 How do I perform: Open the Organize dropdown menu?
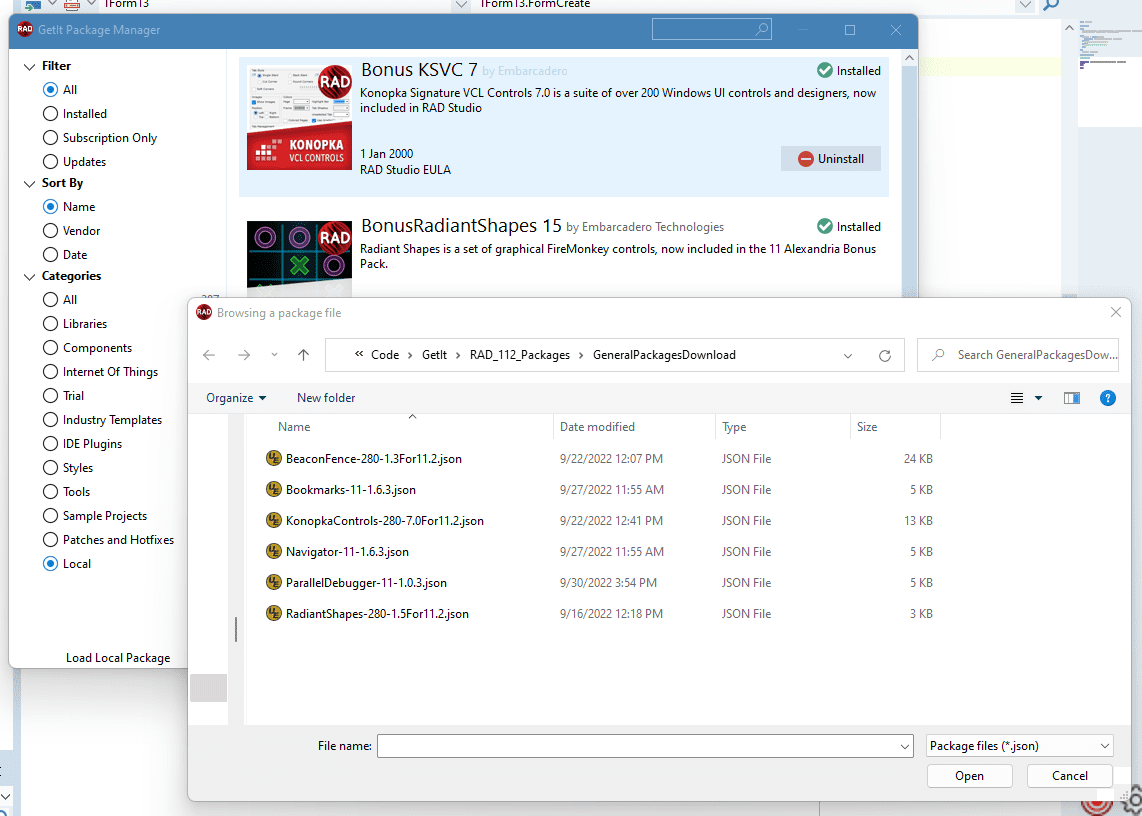[x=236, y=398]
